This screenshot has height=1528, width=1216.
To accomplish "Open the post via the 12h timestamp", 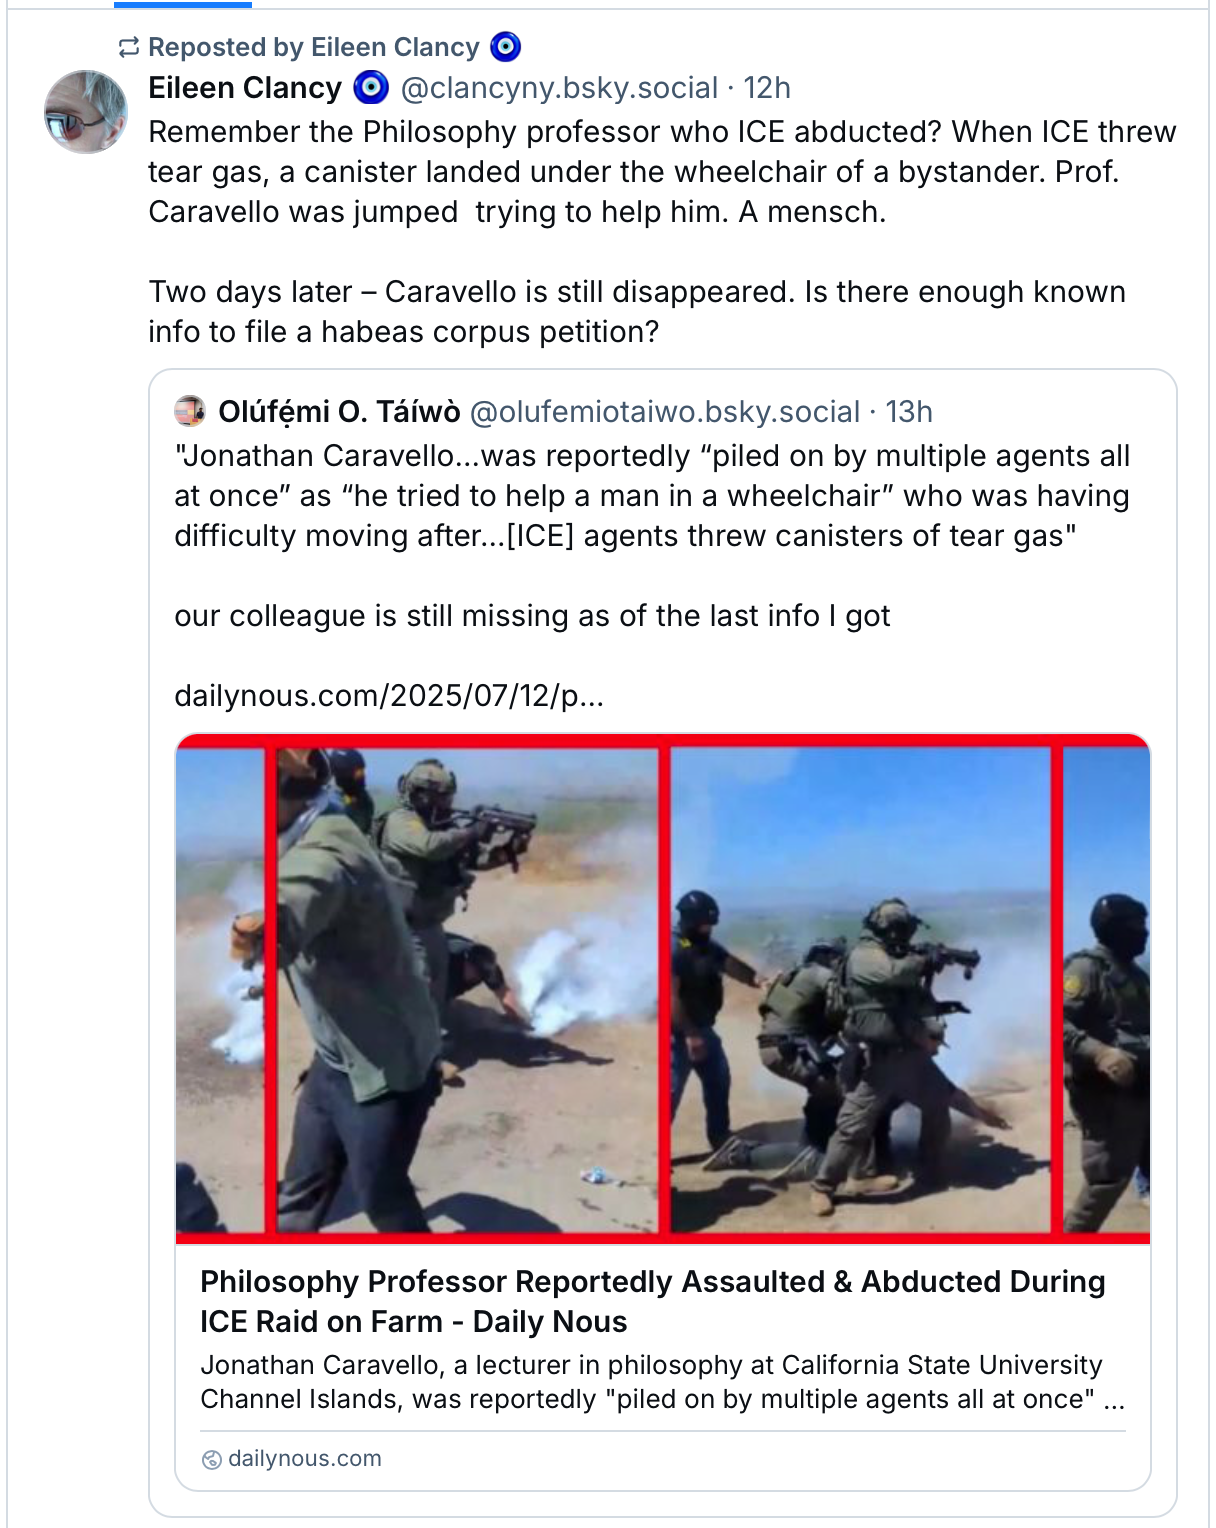I will pyautogui.click(x=767, y=88).
